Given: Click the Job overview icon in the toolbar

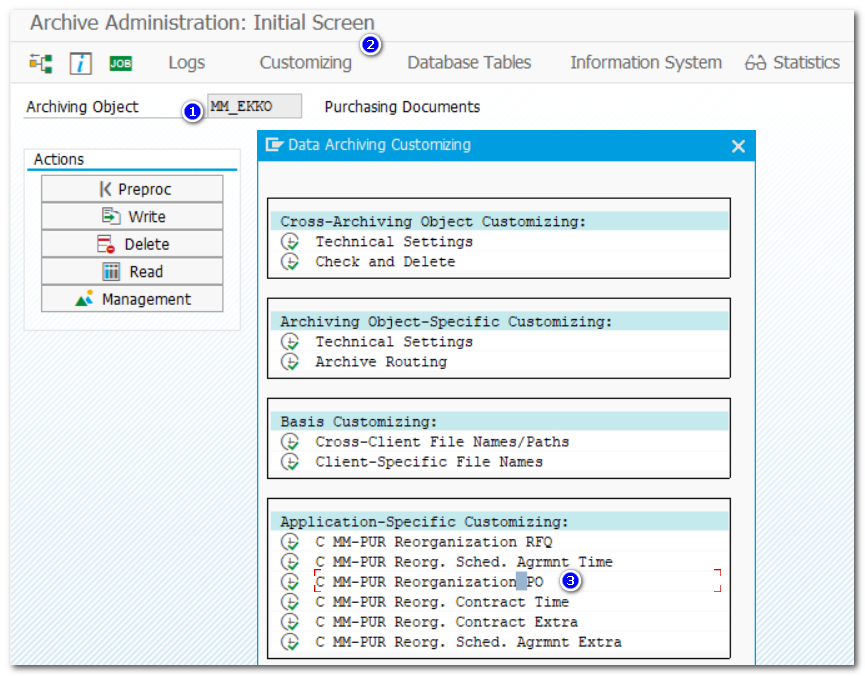Looking at the screenshot, I should pos(121,62).
